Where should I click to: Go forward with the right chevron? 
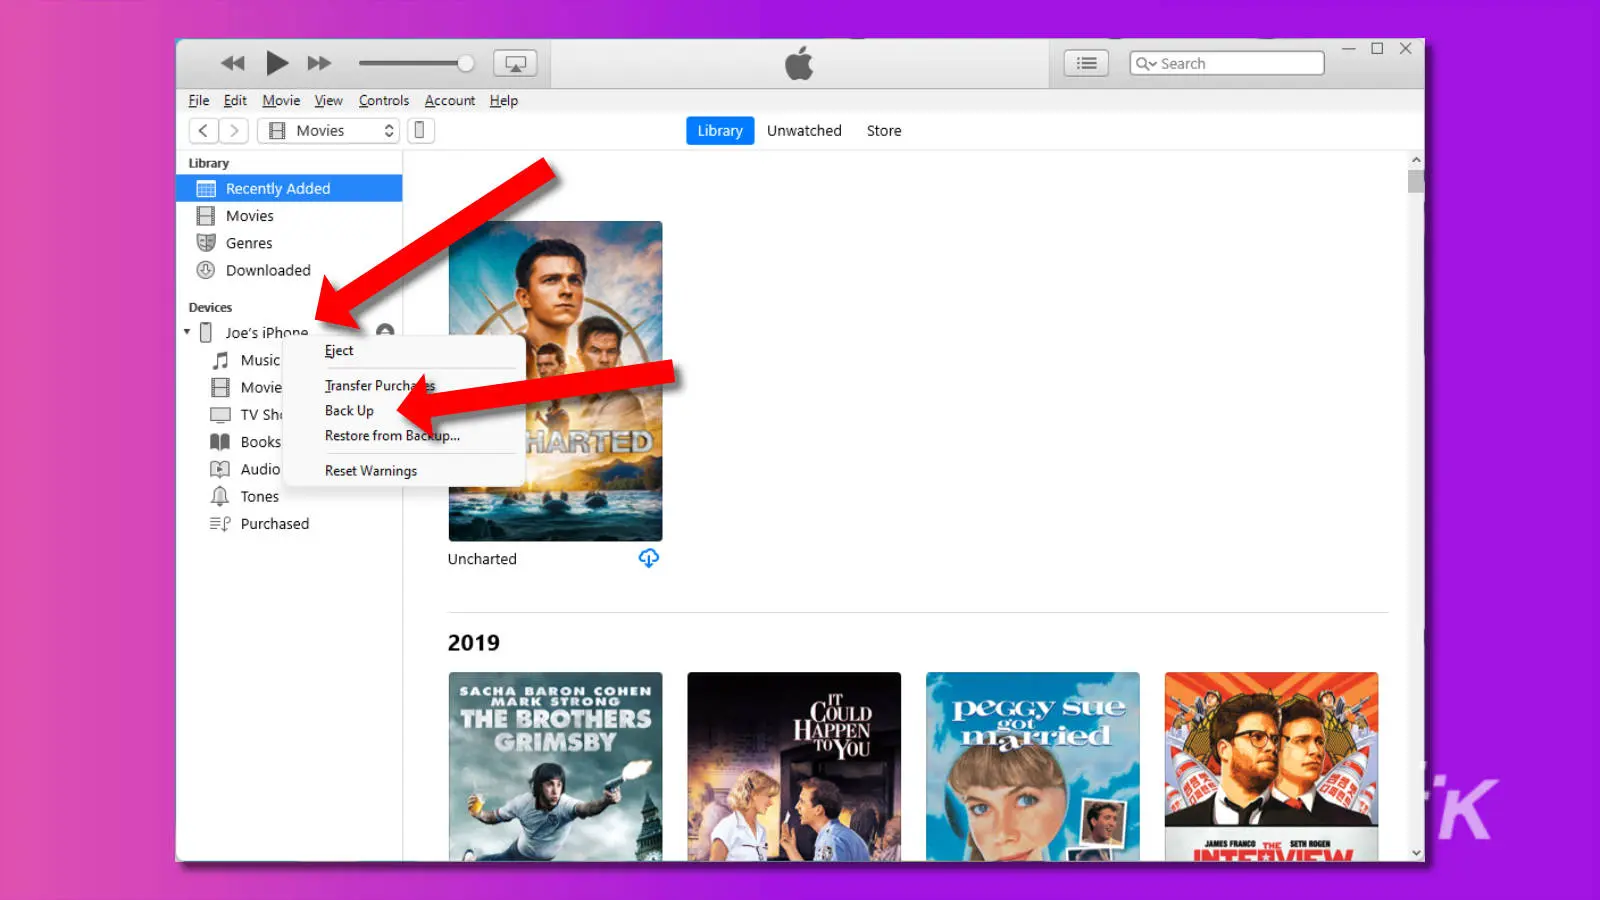234,130
